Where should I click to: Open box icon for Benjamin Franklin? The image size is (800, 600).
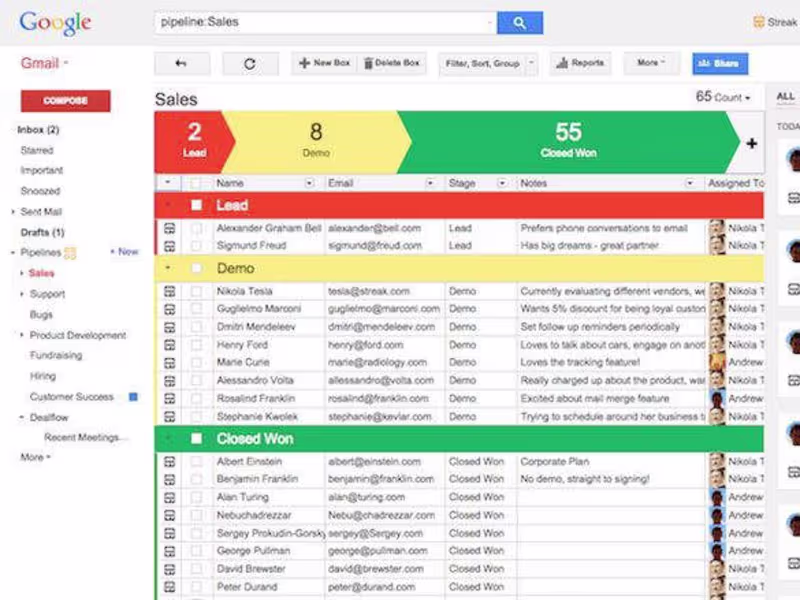point(169,480)
